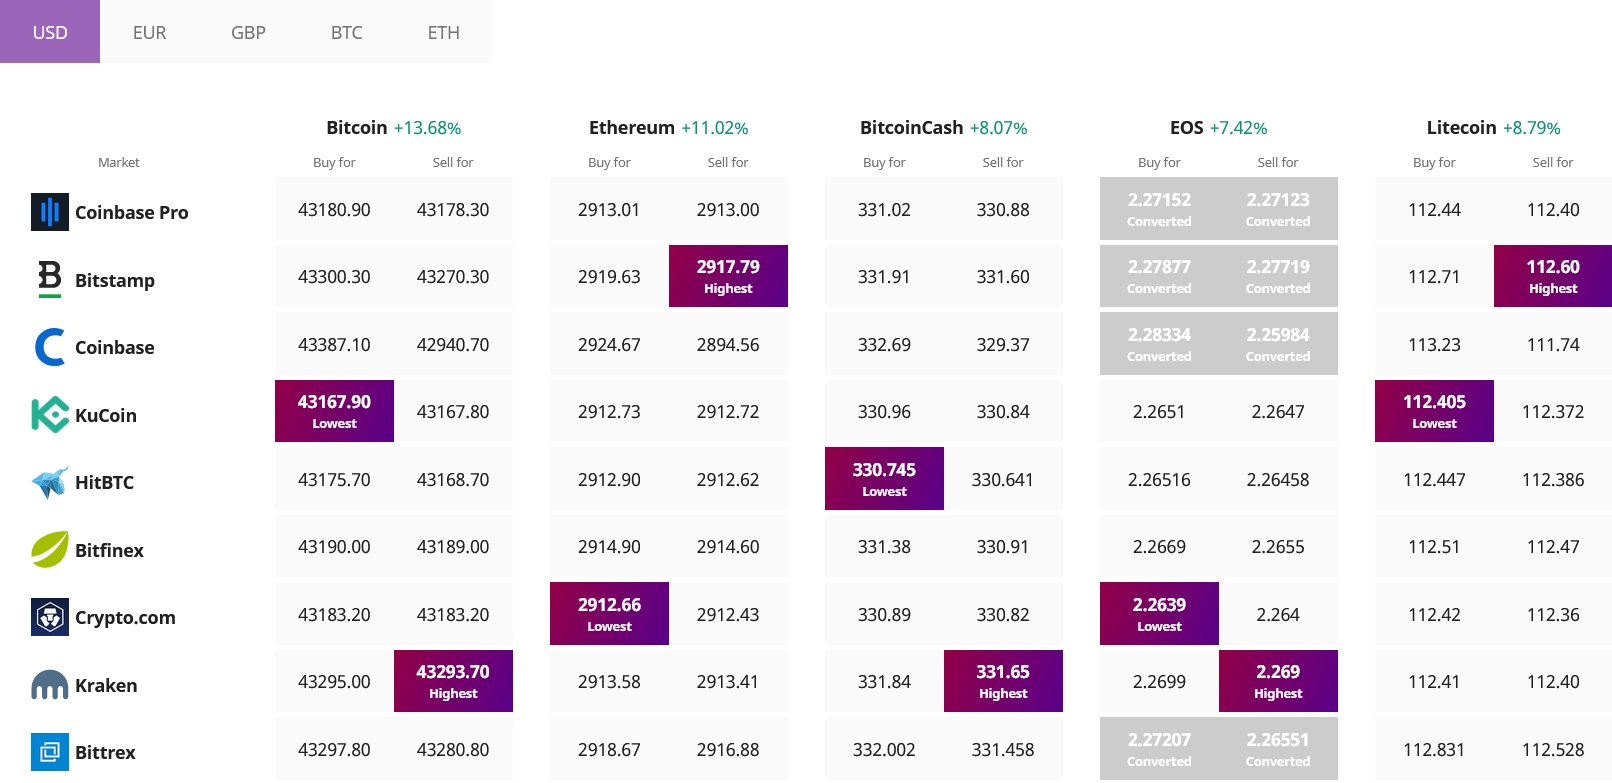The image size is (1612, 783).
Task: Click Coinbase Bitcoin sell price 42940.70
Action: (453, 345)
